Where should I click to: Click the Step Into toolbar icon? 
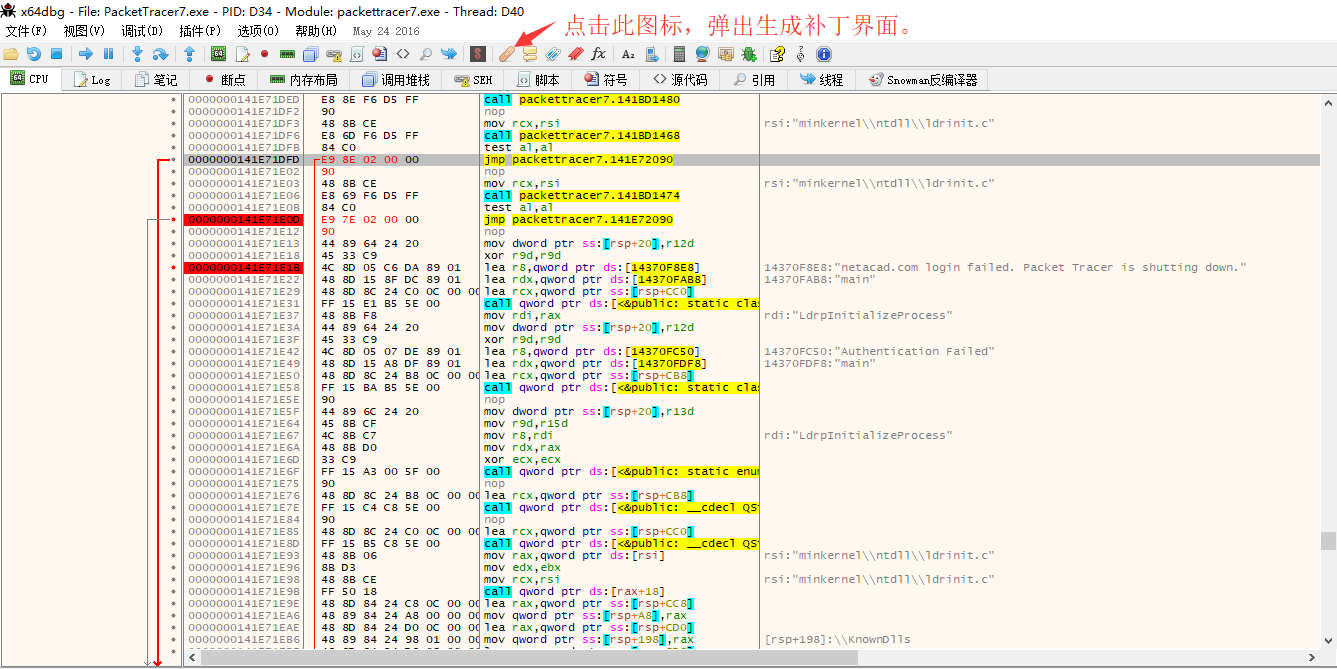click(x=137, y=54)
